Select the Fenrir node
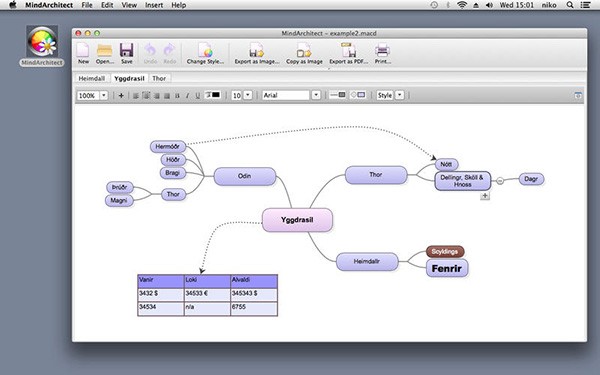Screen dimensions: 600x375 447,268
